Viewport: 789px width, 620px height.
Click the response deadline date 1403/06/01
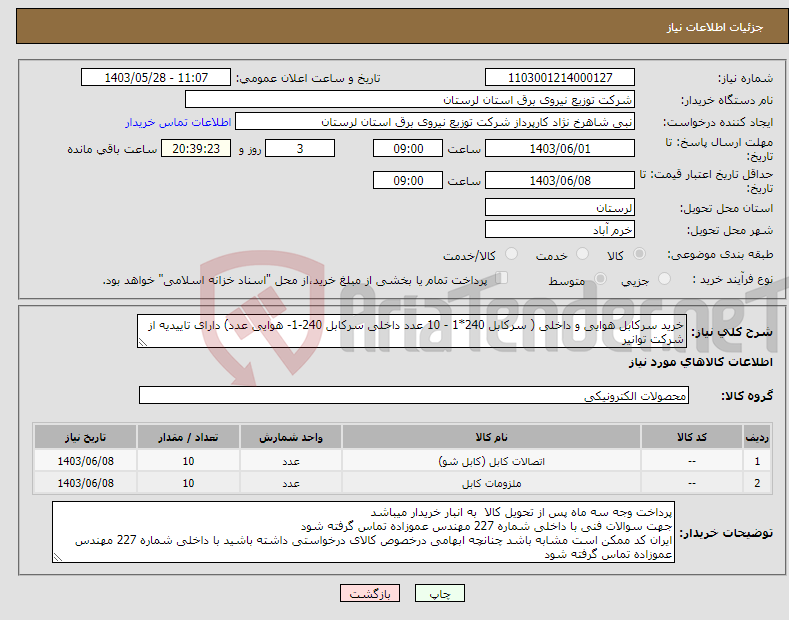pos(560,148)
